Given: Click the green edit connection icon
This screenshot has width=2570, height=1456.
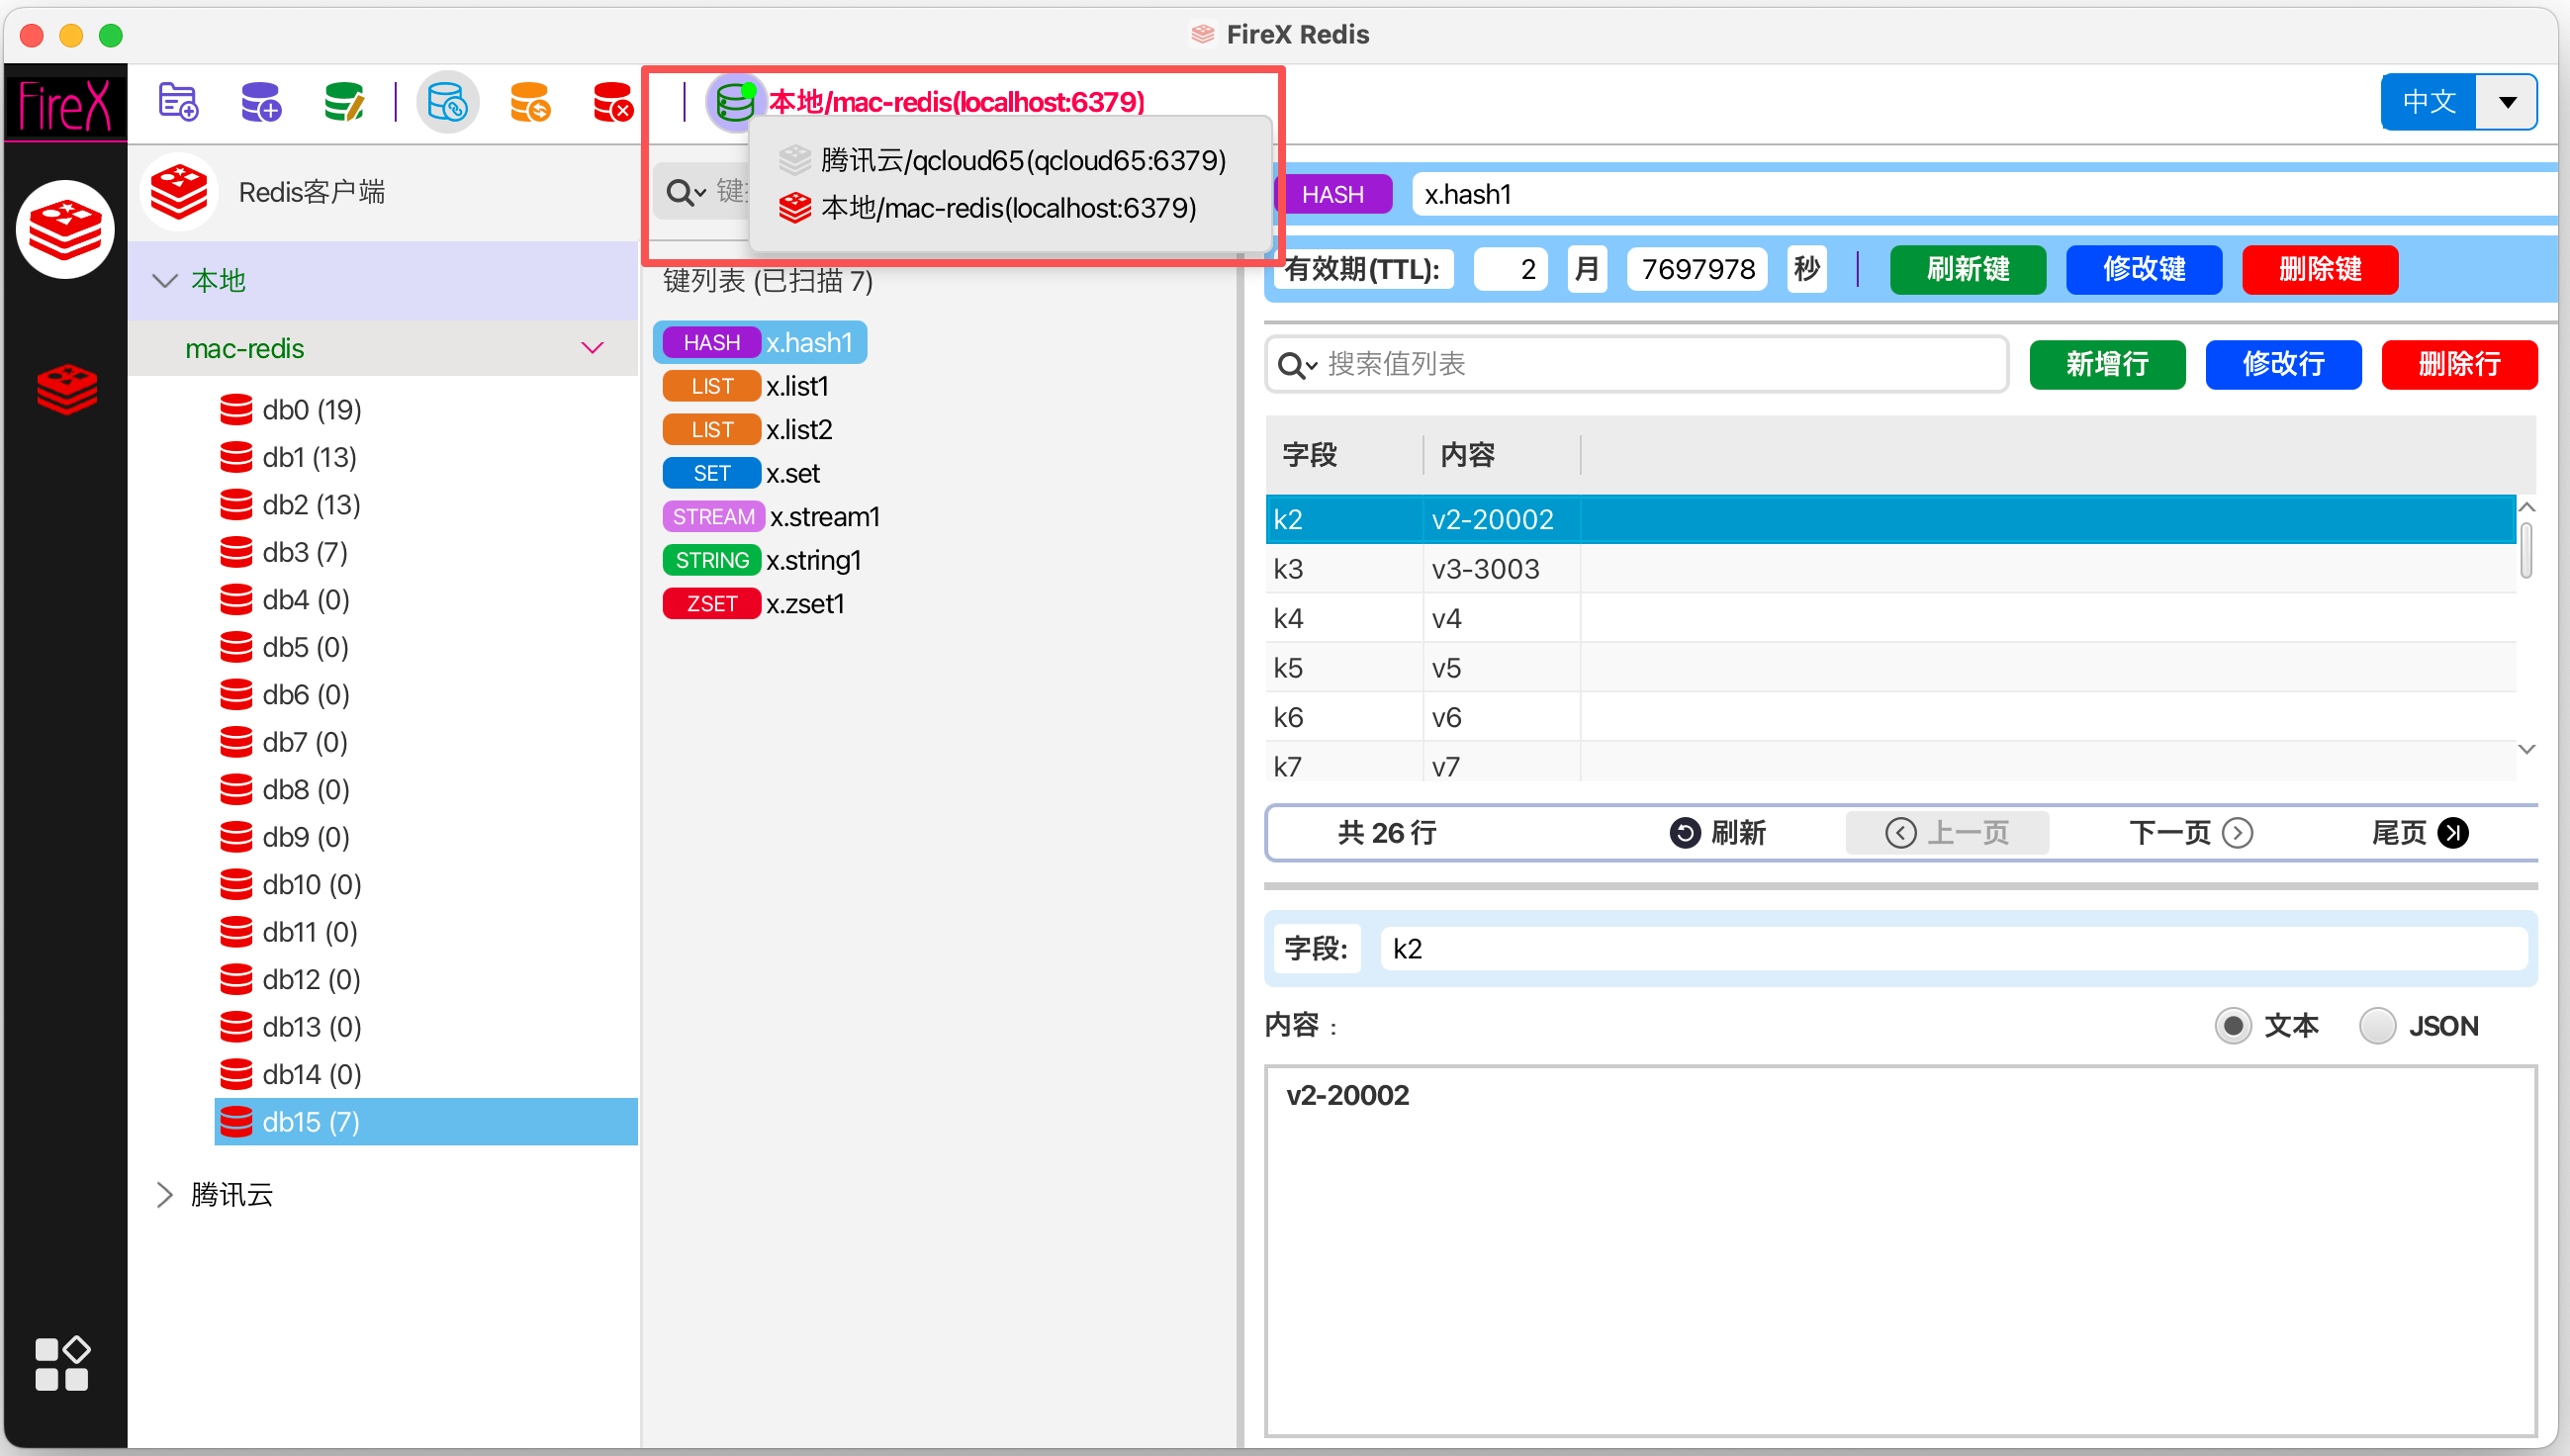Looking at the screenshot, I should (344, 102).
